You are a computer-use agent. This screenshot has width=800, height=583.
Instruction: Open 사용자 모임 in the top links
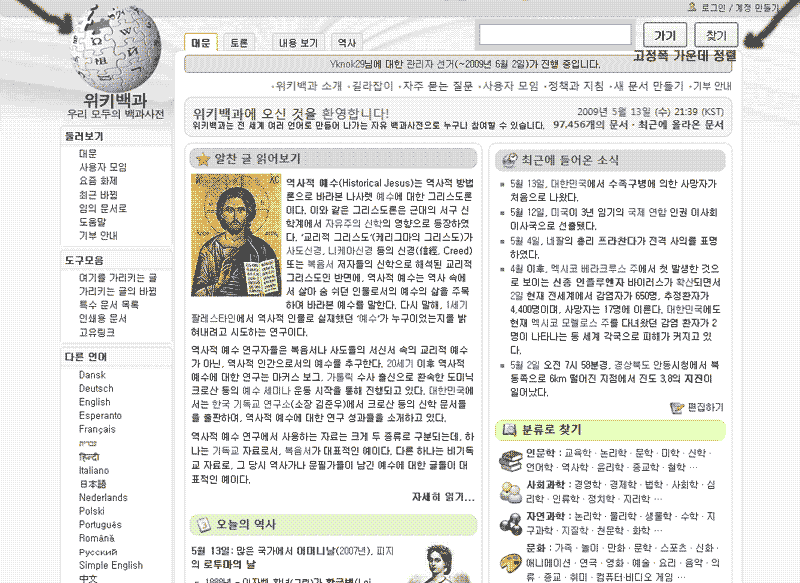tap(511, 86)
